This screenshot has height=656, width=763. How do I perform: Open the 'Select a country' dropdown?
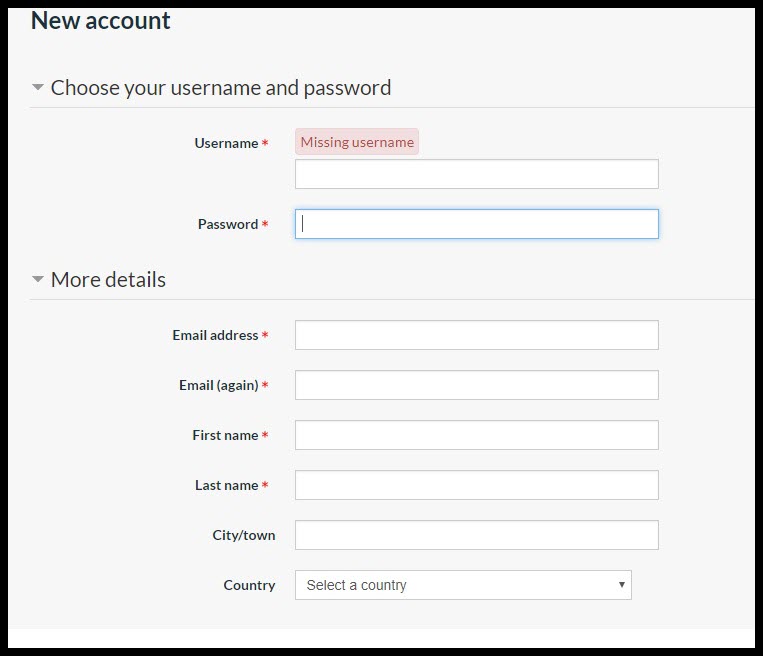[x=463, y=585]
